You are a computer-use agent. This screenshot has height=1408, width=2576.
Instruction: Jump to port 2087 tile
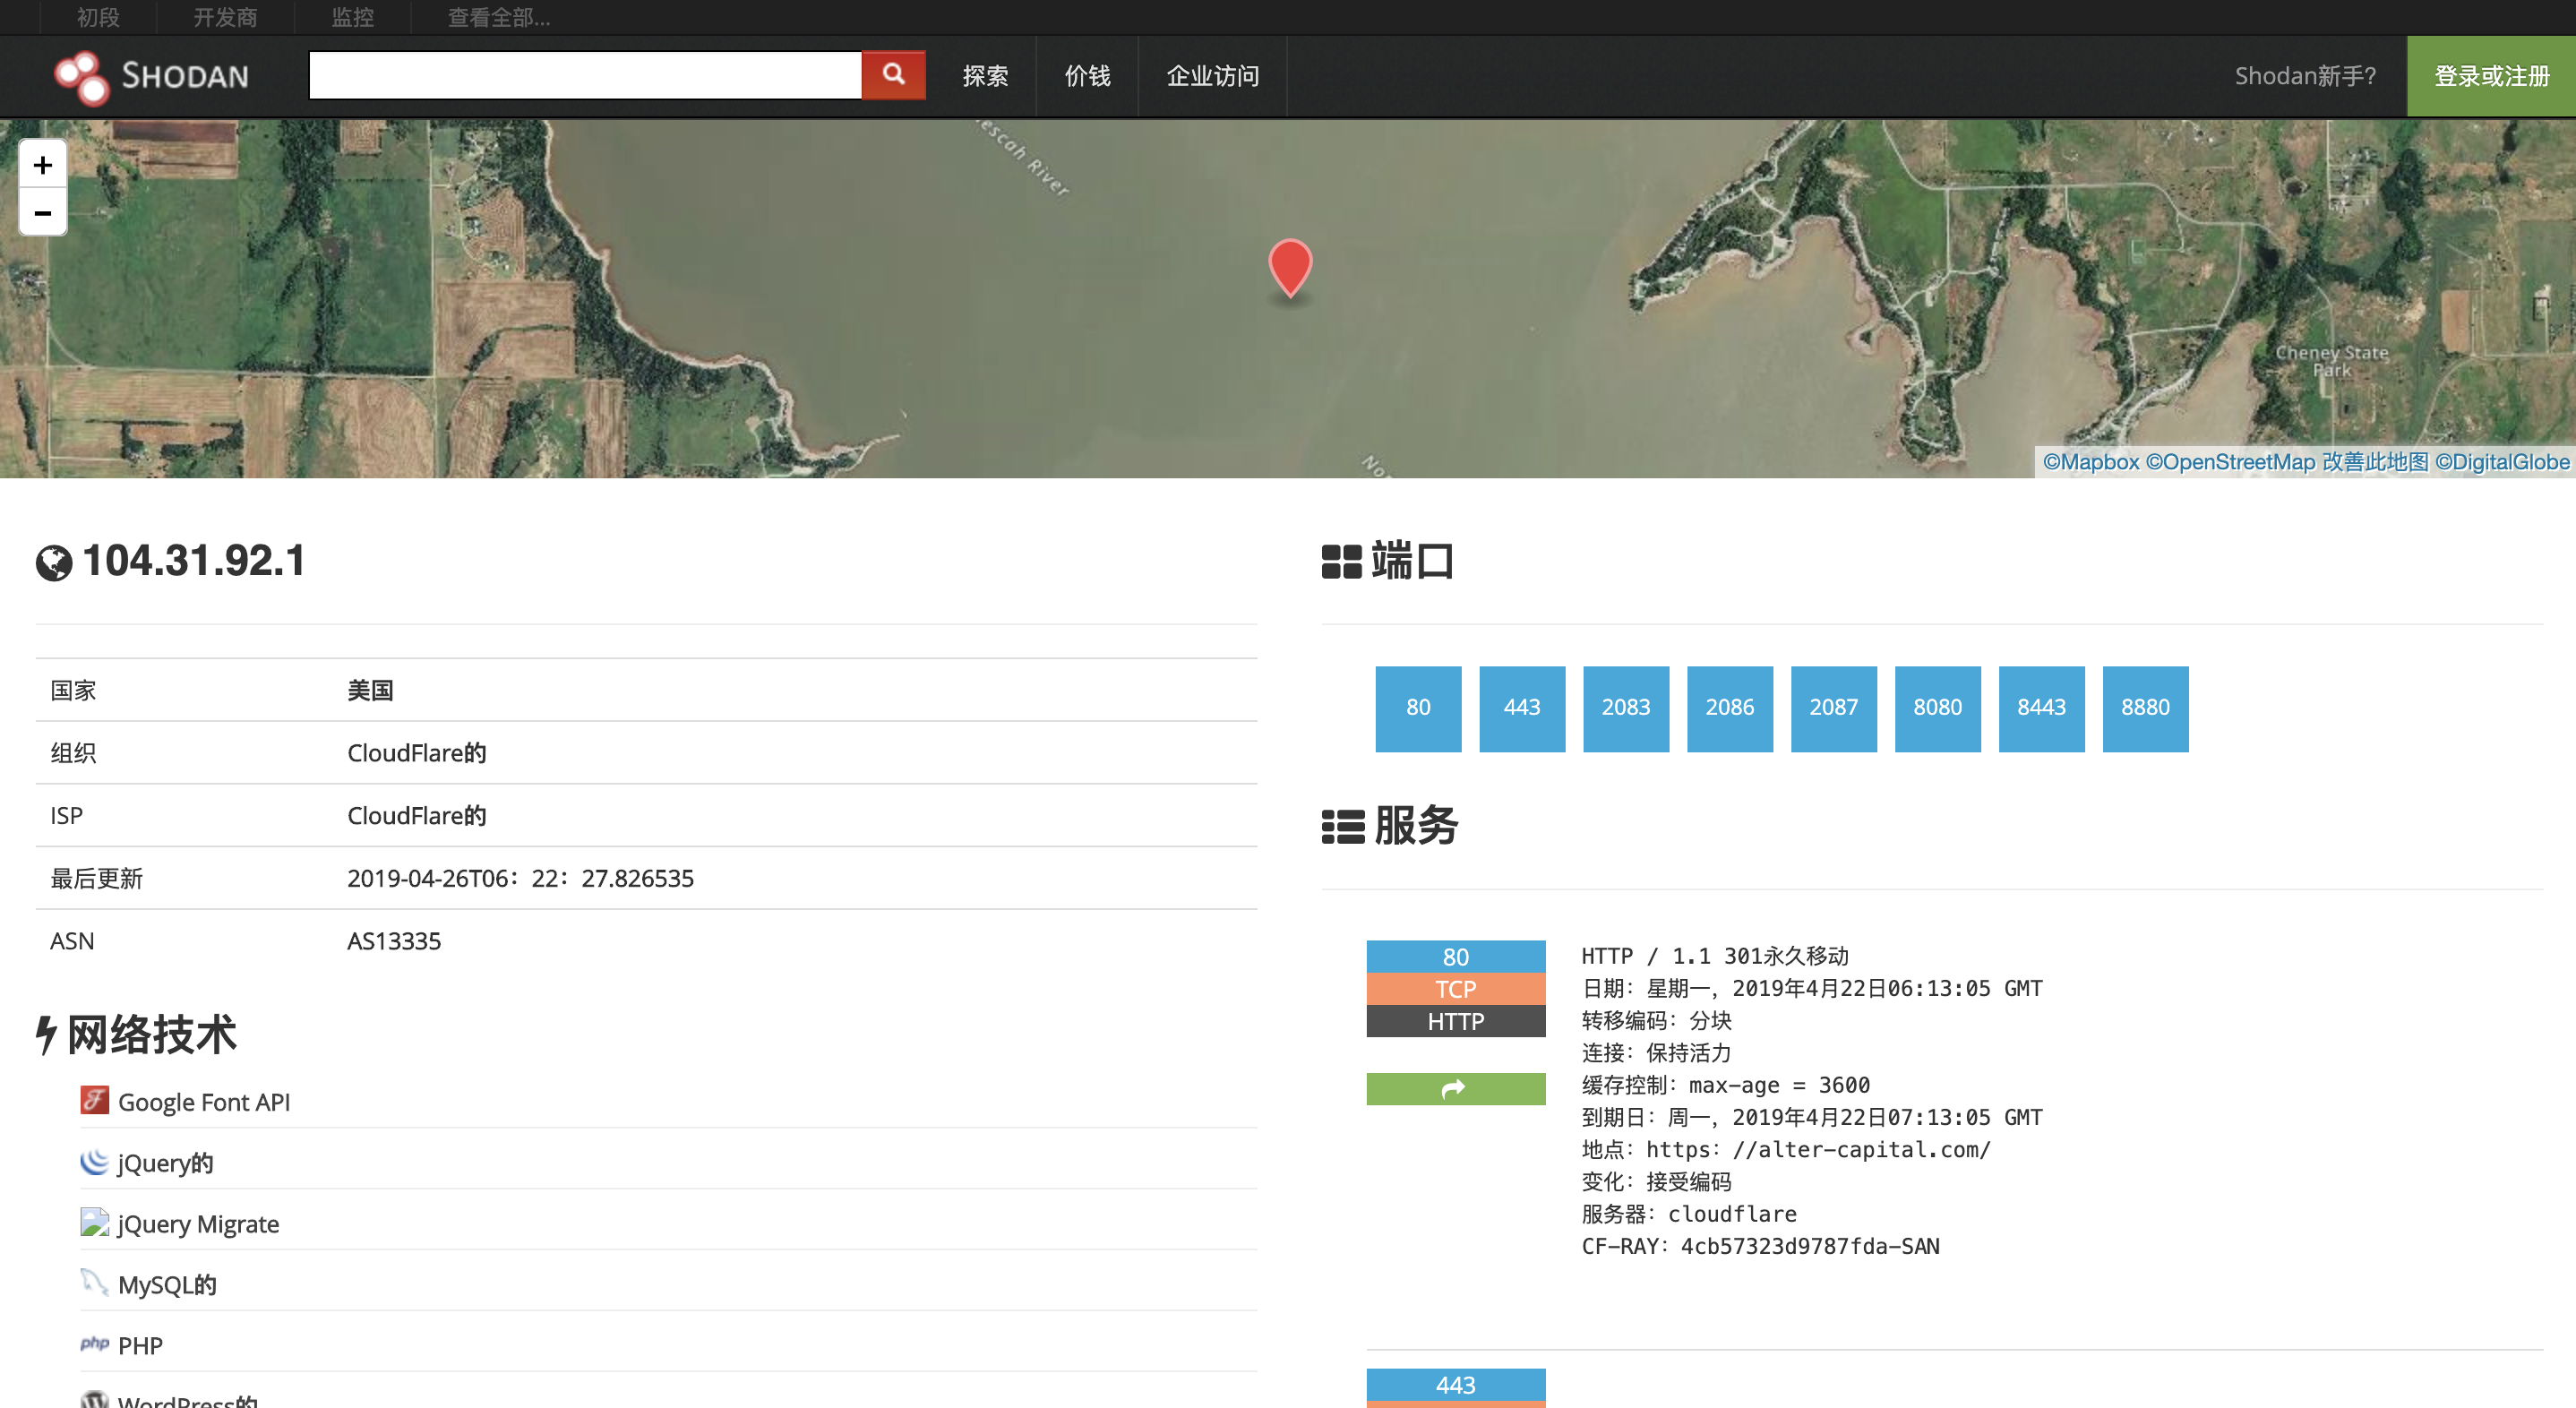point(1834,708)
